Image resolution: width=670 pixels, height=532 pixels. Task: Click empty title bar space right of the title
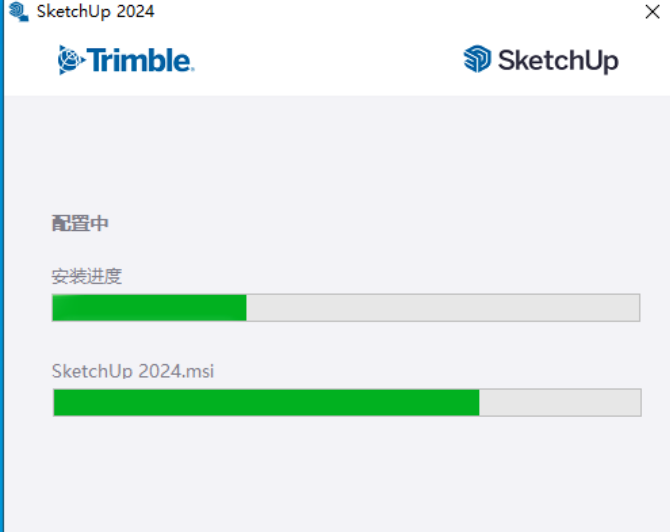400,12
